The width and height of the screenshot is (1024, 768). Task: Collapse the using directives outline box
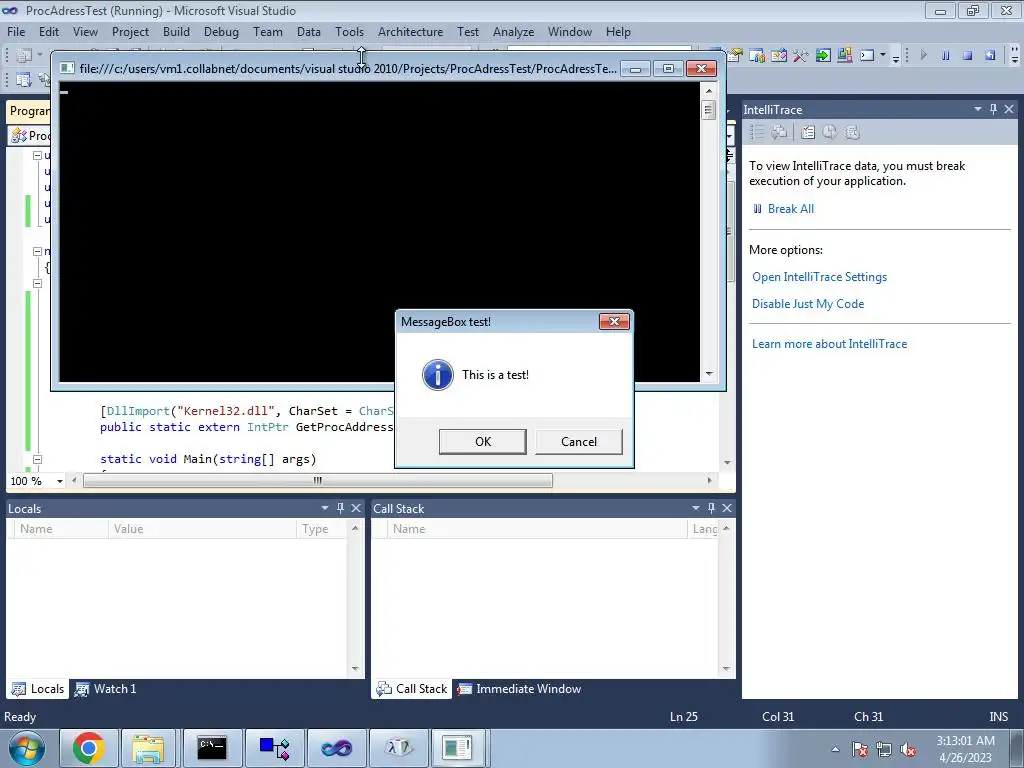(x=37, y=155)
